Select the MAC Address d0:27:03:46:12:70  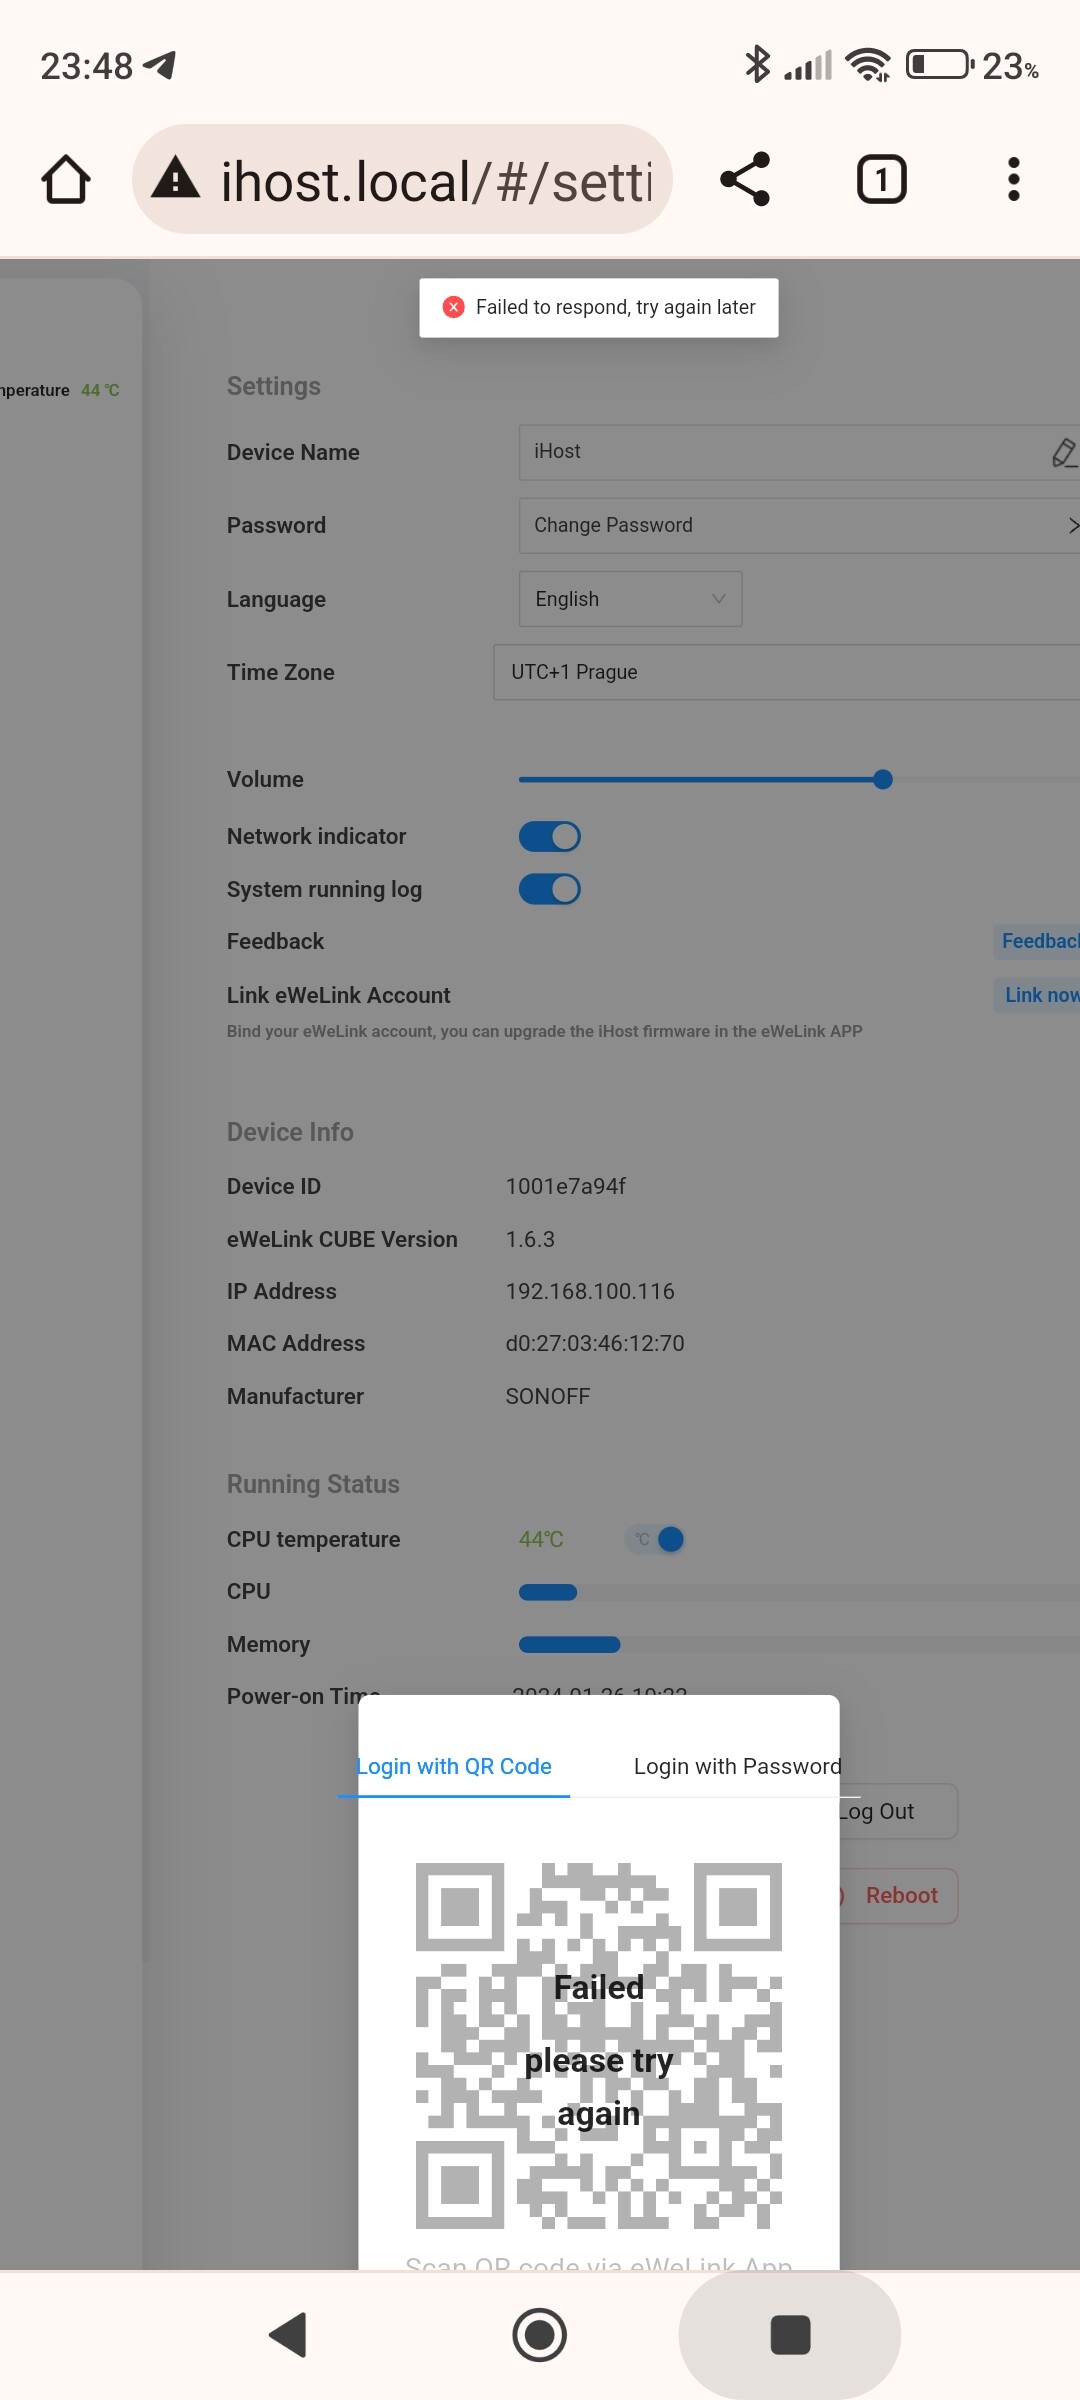pos(595,1343)
